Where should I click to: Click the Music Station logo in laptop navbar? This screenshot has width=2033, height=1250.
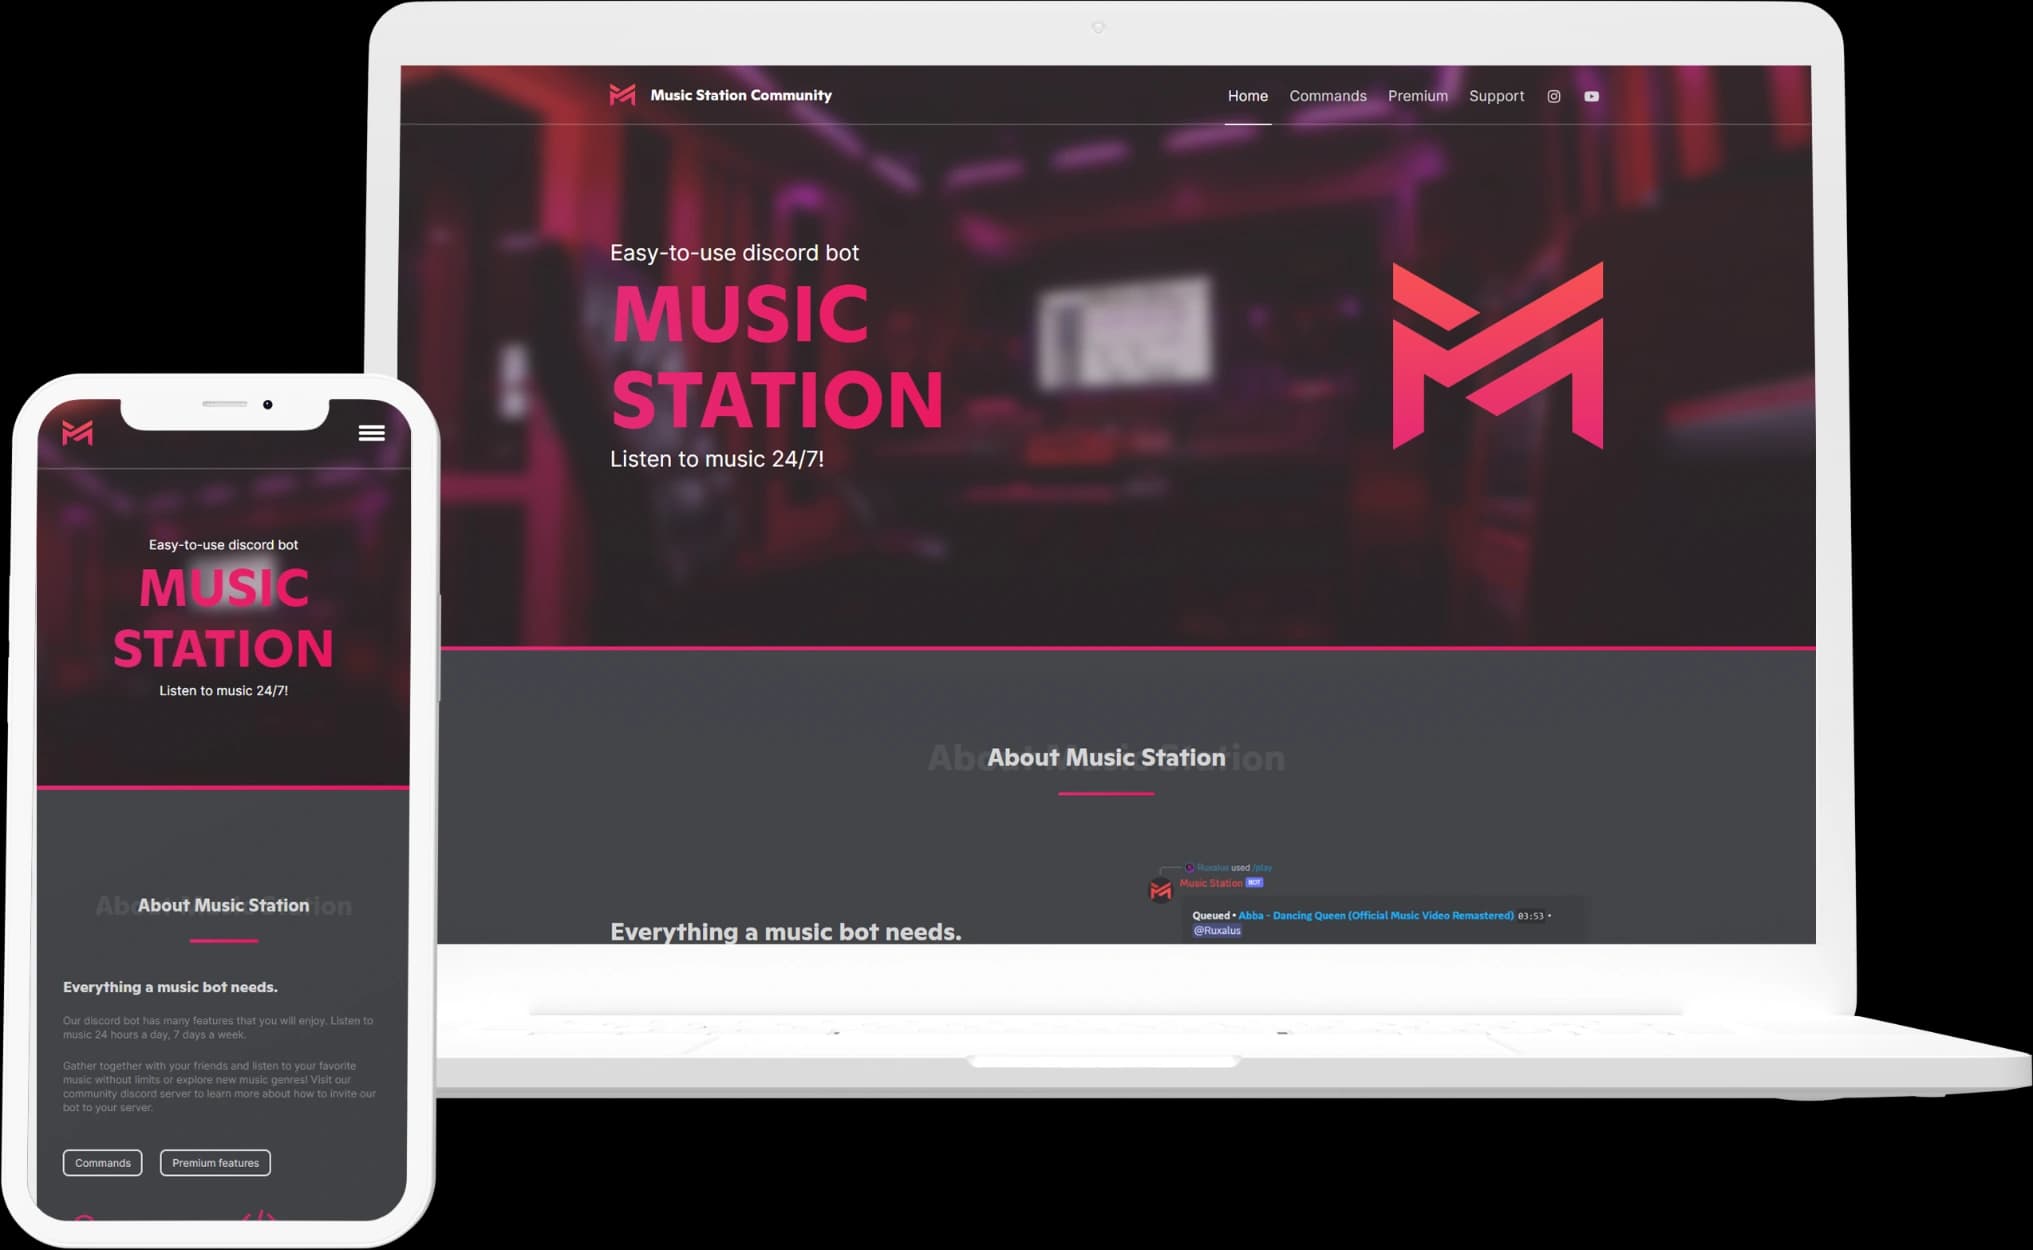(x=622, y=95)
